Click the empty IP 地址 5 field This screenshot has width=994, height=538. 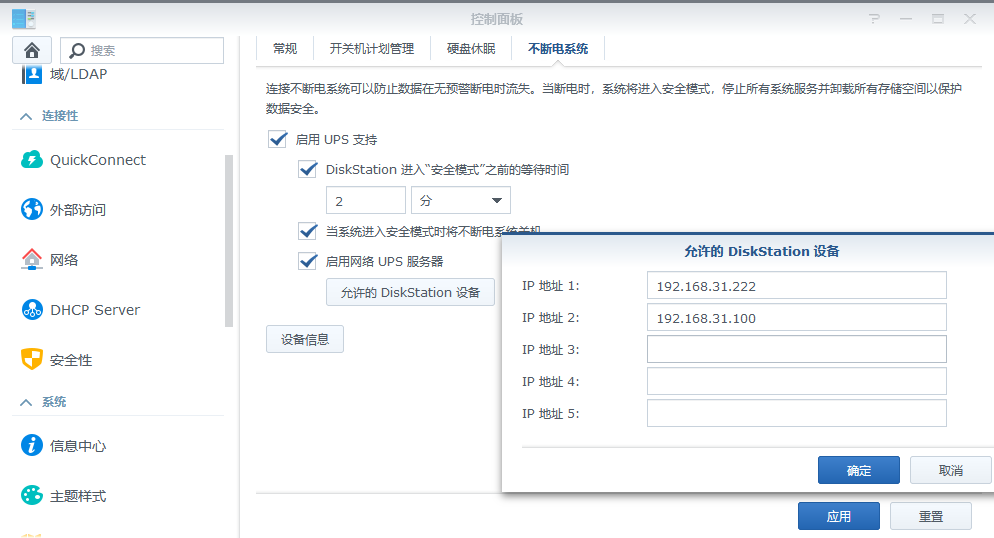(797, 413)
